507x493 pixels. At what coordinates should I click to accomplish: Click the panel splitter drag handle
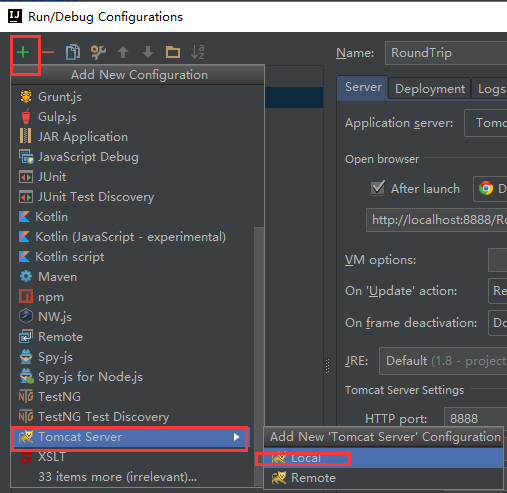click(327, 366)
